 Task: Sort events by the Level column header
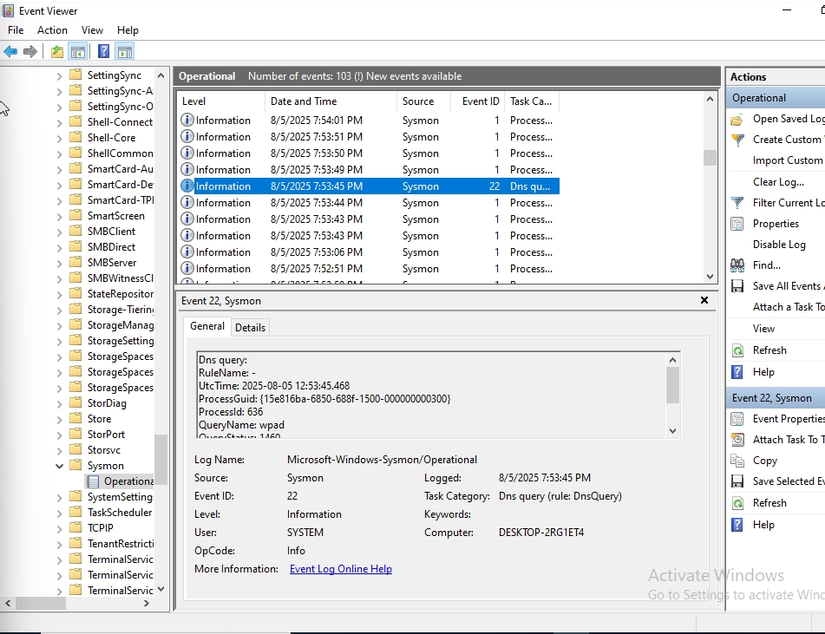pyautogui.click(x=221, y=102)
